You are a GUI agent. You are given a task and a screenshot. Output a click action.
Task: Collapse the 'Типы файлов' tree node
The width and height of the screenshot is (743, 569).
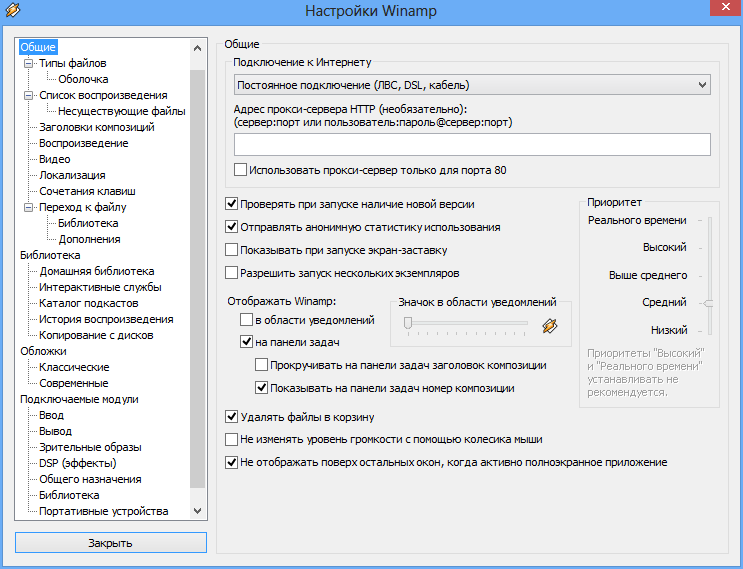coord(28,63)
